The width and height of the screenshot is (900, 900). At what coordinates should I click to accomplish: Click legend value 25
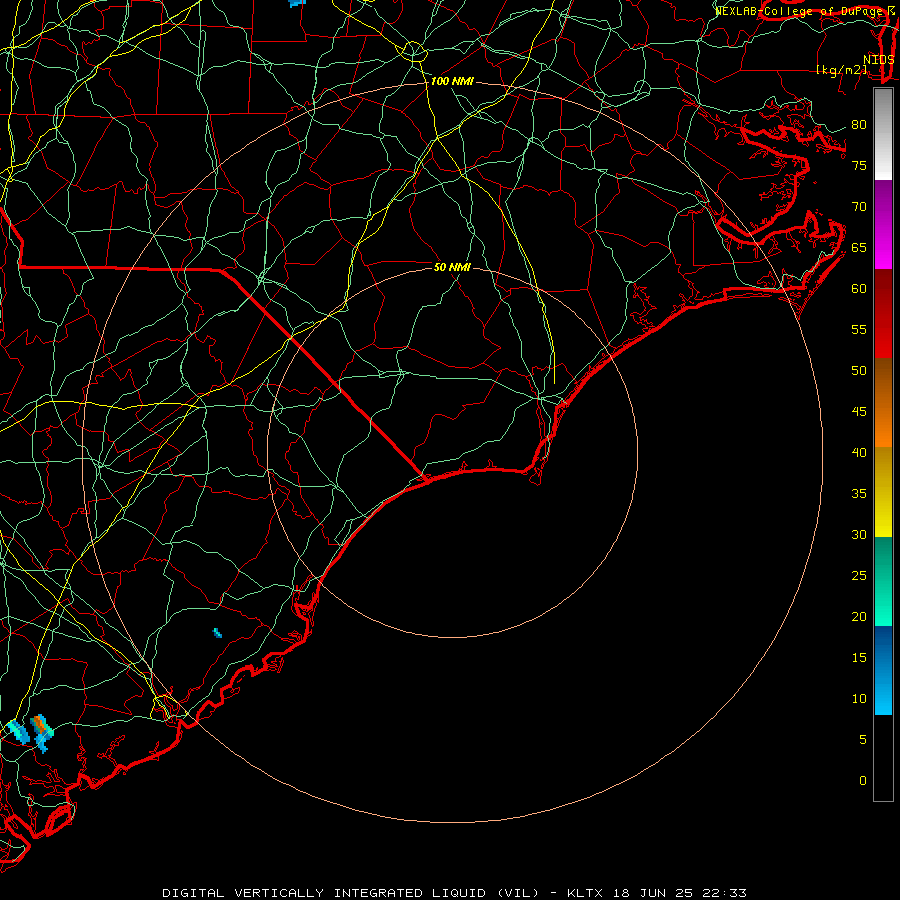point(859,576)
